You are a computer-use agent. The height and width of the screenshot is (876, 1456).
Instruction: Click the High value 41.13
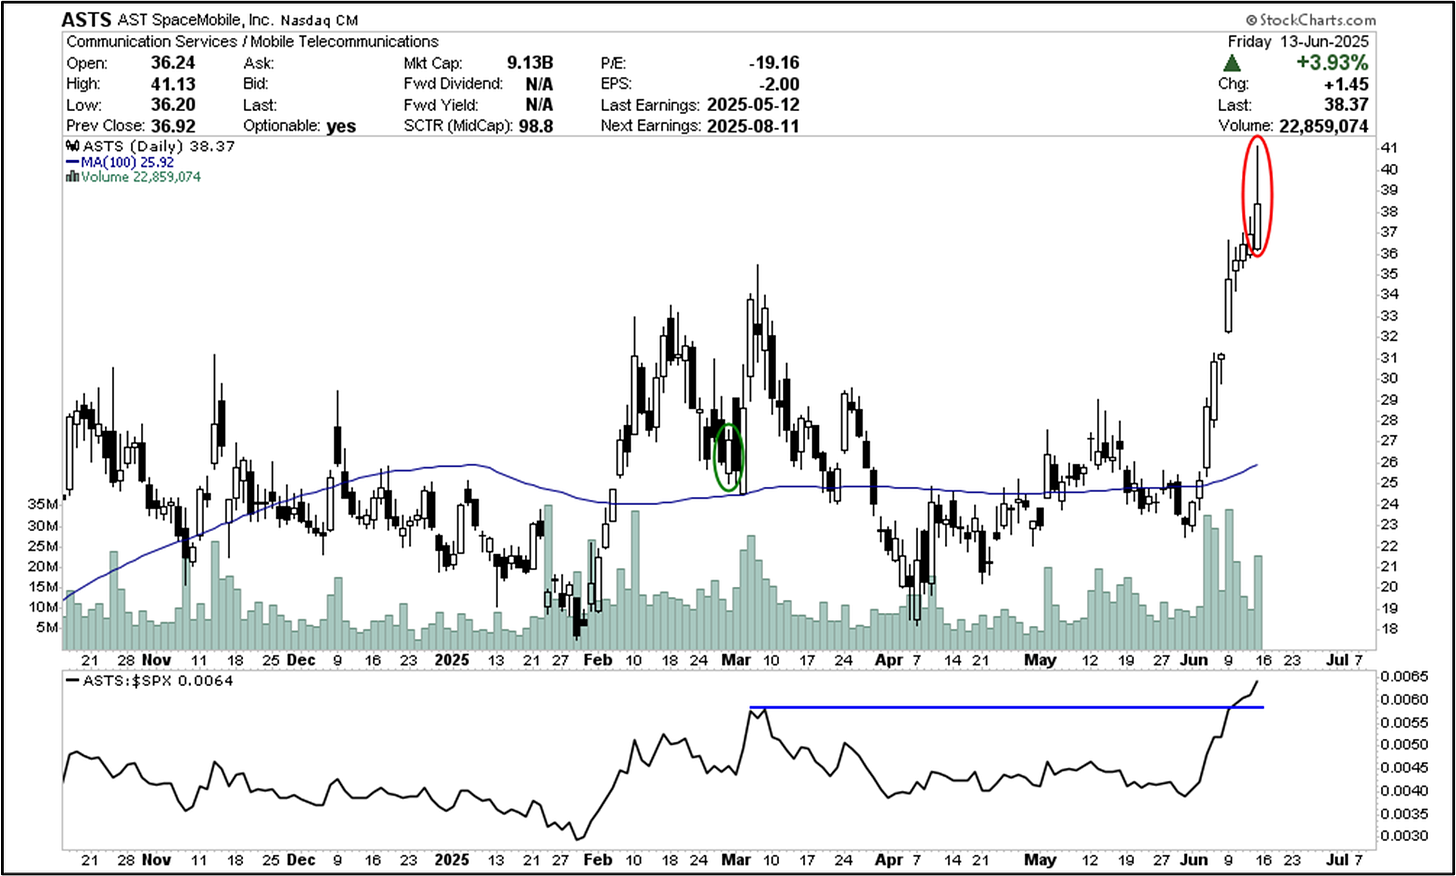point(173,84)
